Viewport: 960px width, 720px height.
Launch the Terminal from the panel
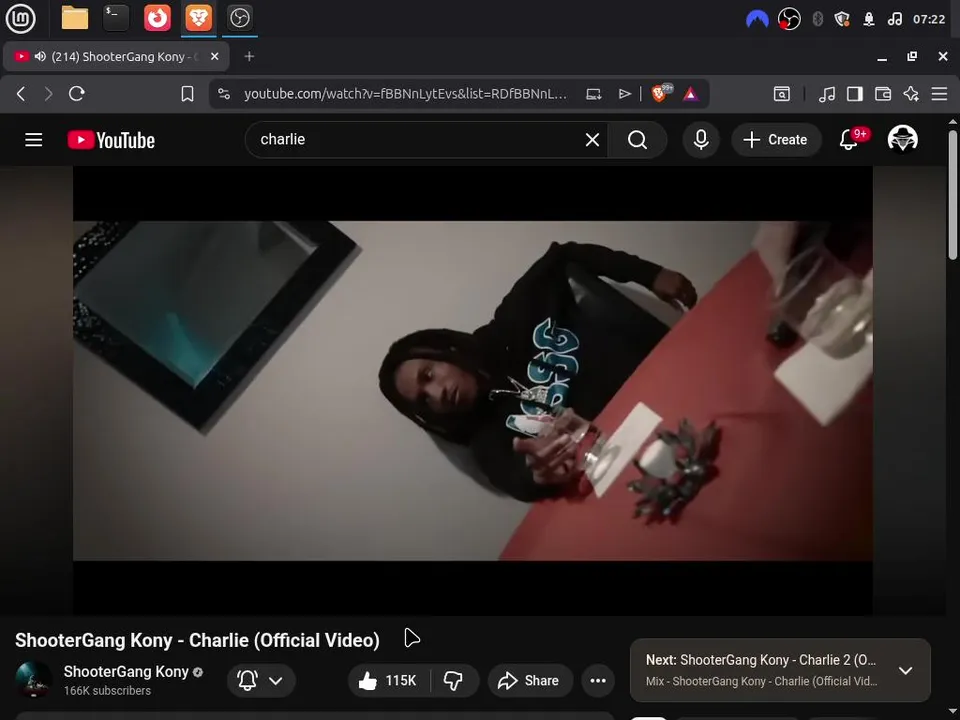click(x=116, y=18)
